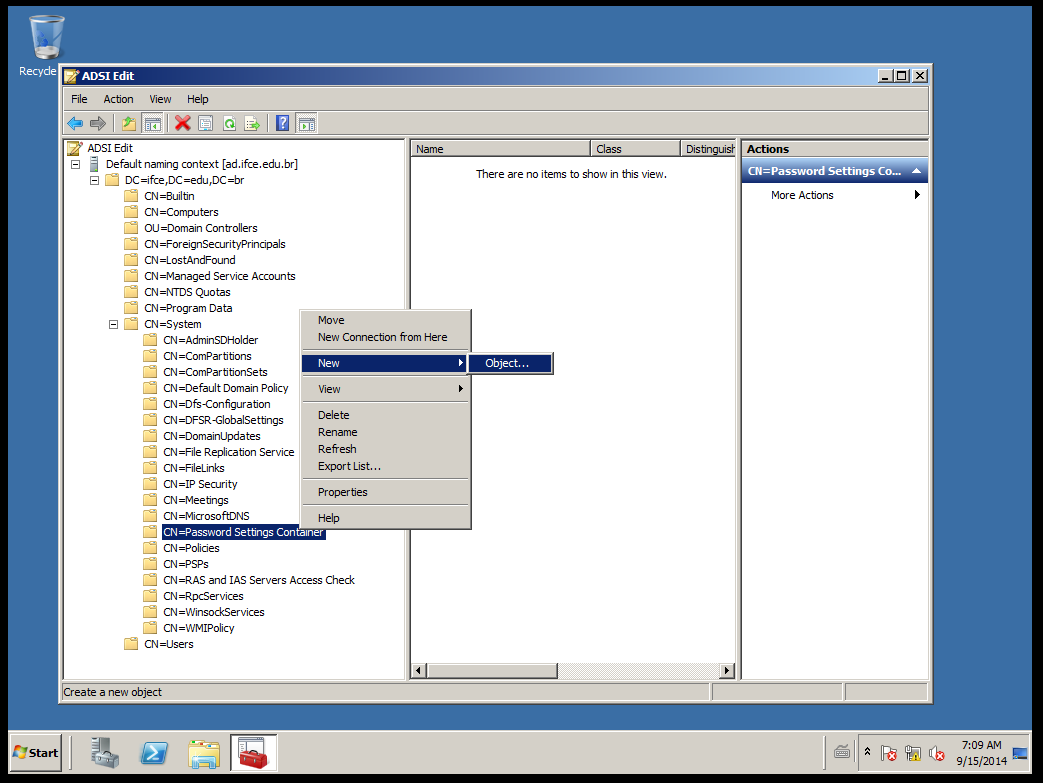Image resolution: width=1043 pixels, height=783 pixels.
Task: Click the Action Center flag tray icon
Action: [889, 753]
